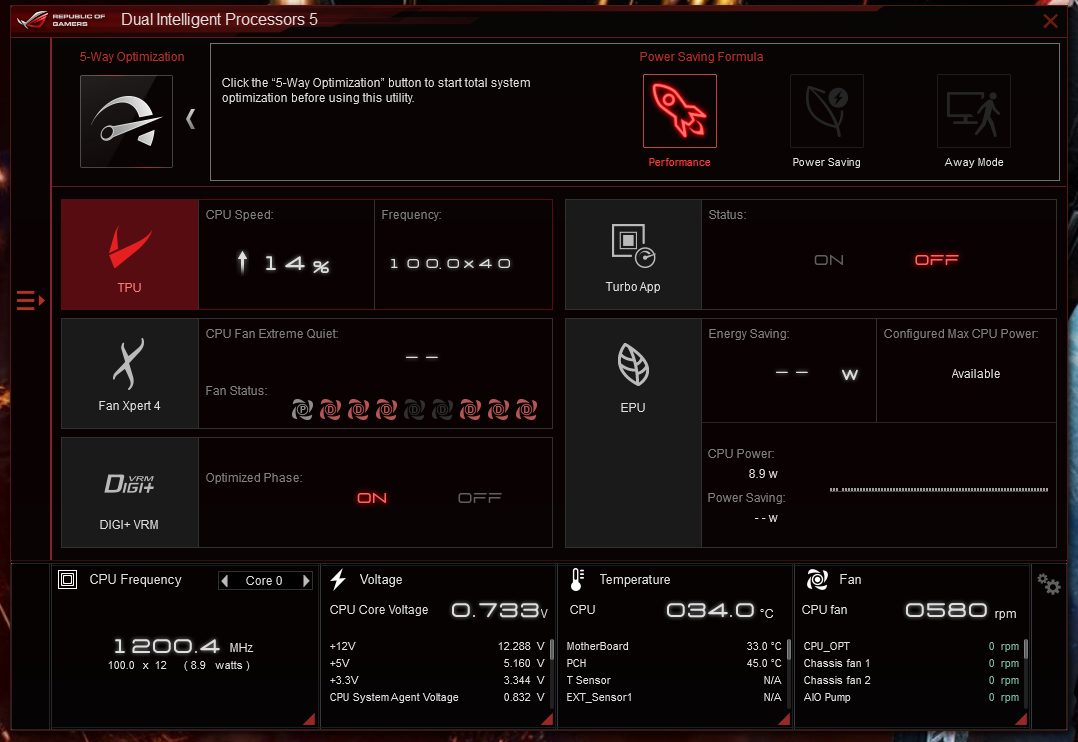Click the Voltage lightning bolt icon

[338, 580]
